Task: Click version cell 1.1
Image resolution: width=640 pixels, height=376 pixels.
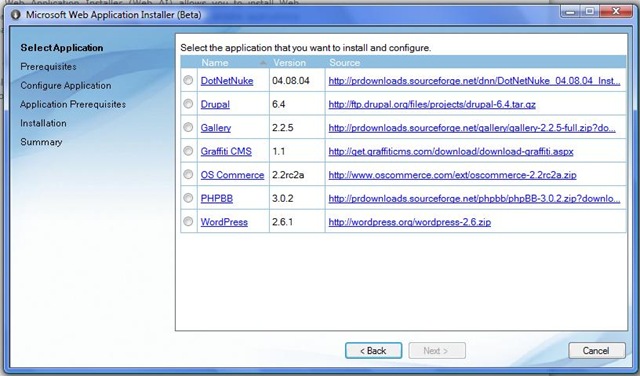Action: click(x=297, y=151)
